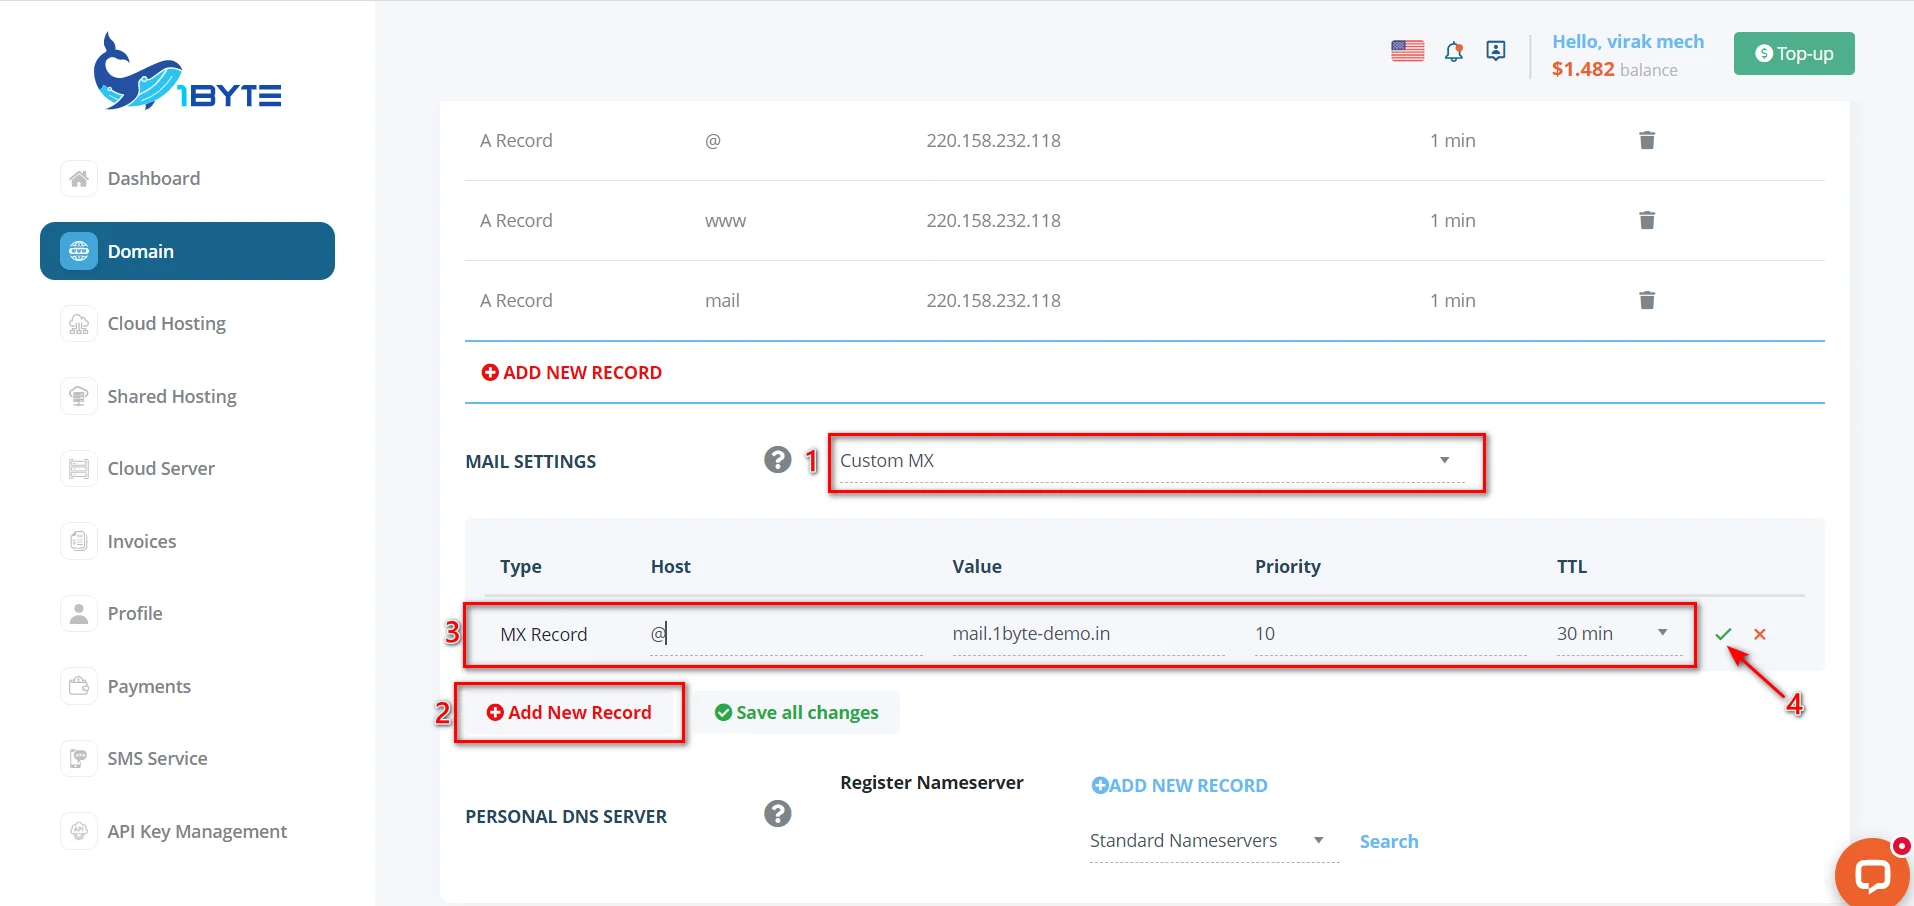This screenshot has height=906, width=1914.
Task: Click the Dashboard home icon
Action: coord(79,179)
